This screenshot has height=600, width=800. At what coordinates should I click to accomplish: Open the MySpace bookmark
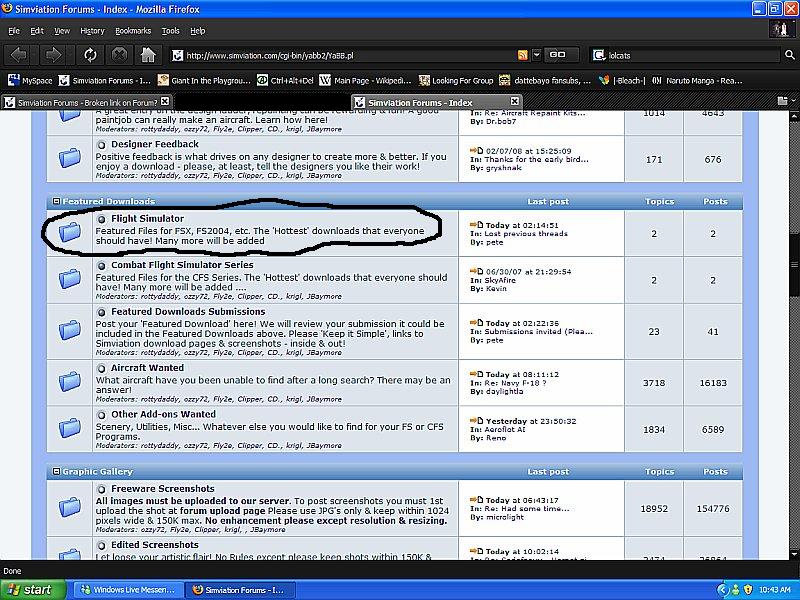coord(31,81)
